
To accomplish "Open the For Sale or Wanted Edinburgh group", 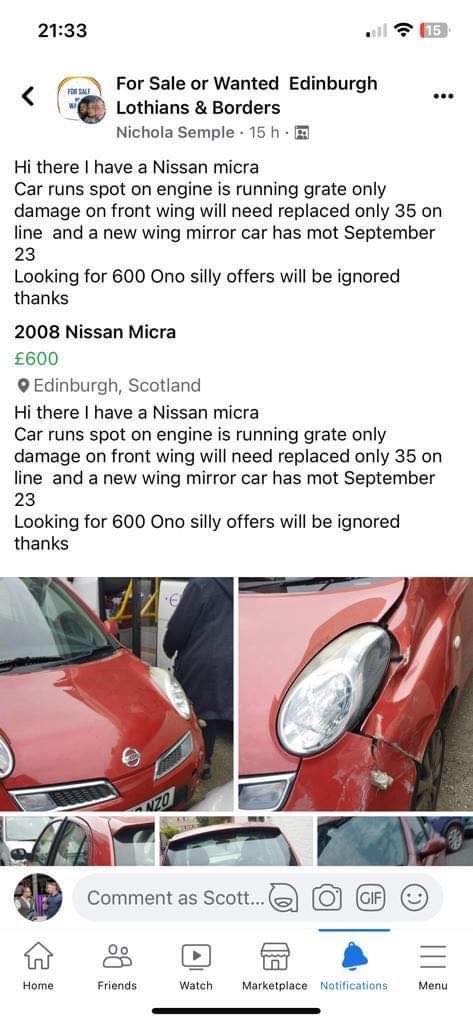I will (x=247, y=95).
